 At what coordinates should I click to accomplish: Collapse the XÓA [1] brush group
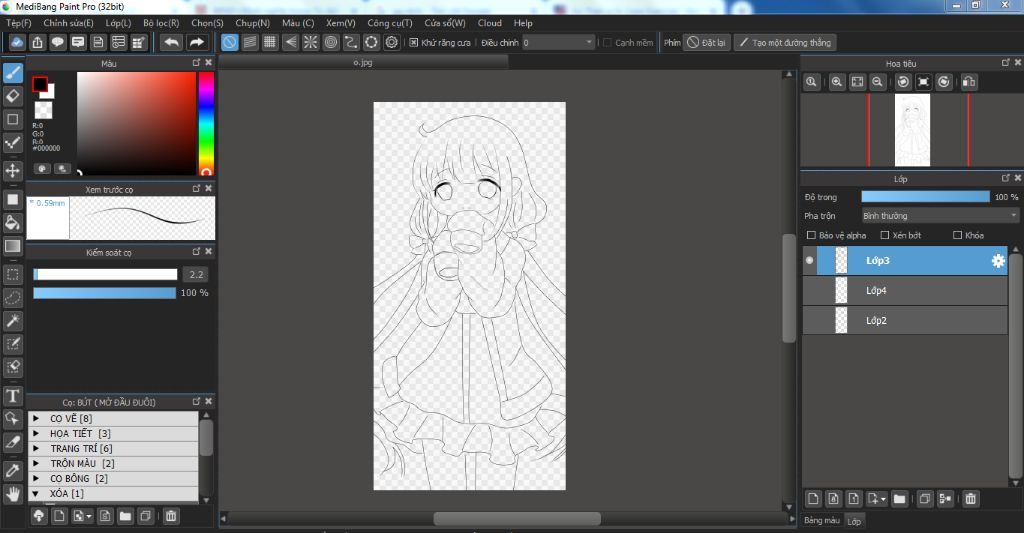click(x=37, y=494)
